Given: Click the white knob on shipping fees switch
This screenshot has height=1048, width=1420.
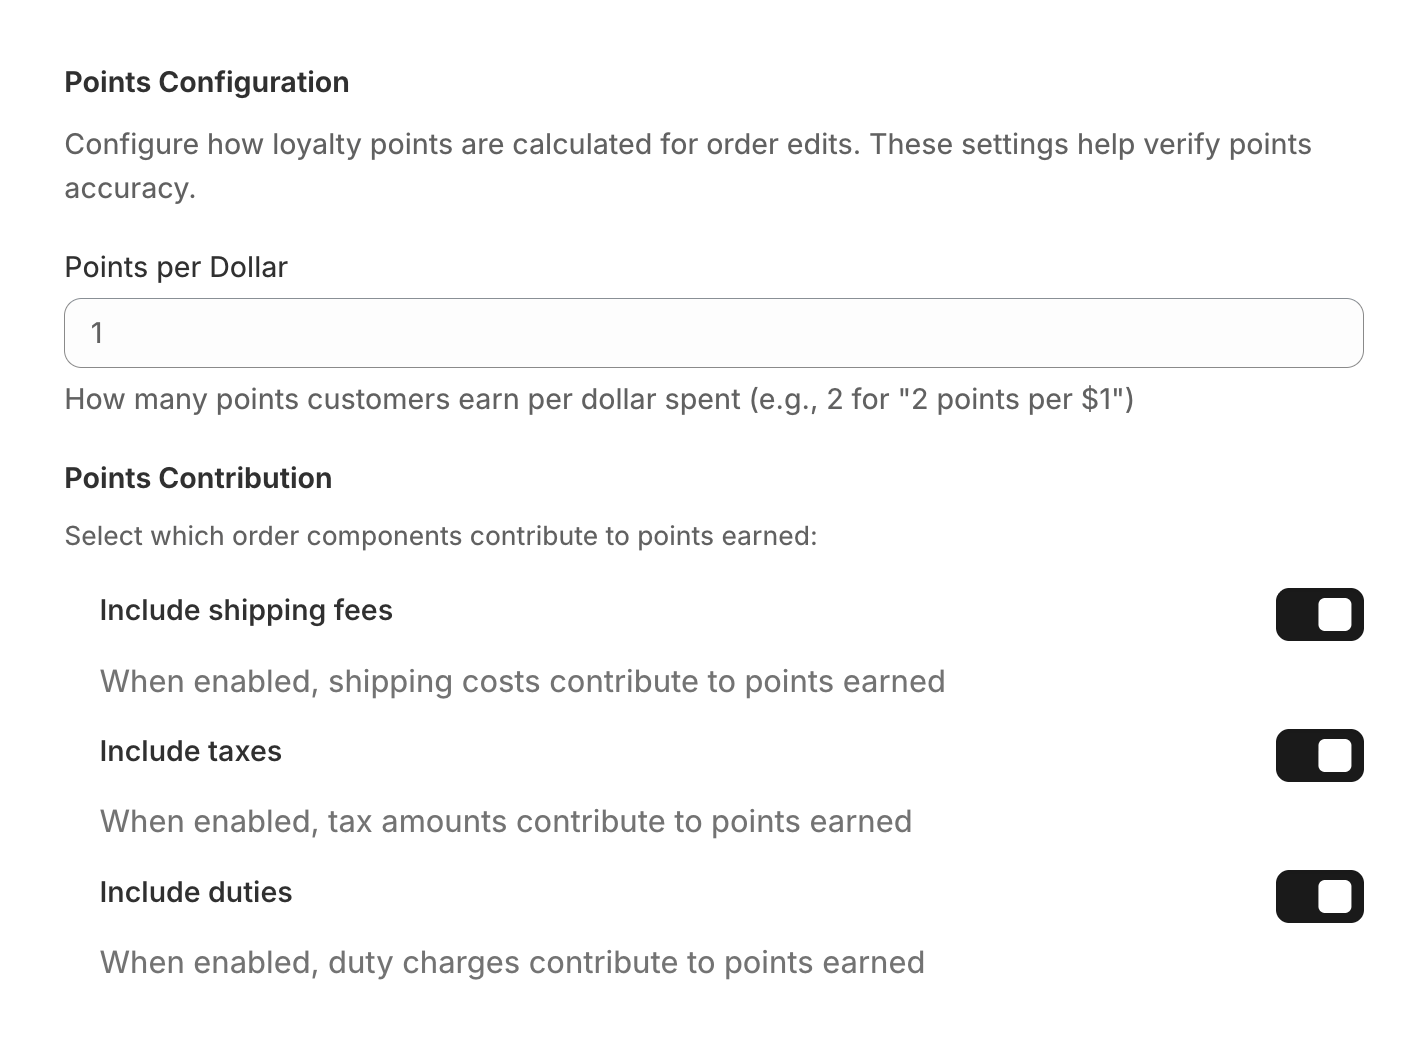Looking at the screenshot, I should tap(1334, 614).
